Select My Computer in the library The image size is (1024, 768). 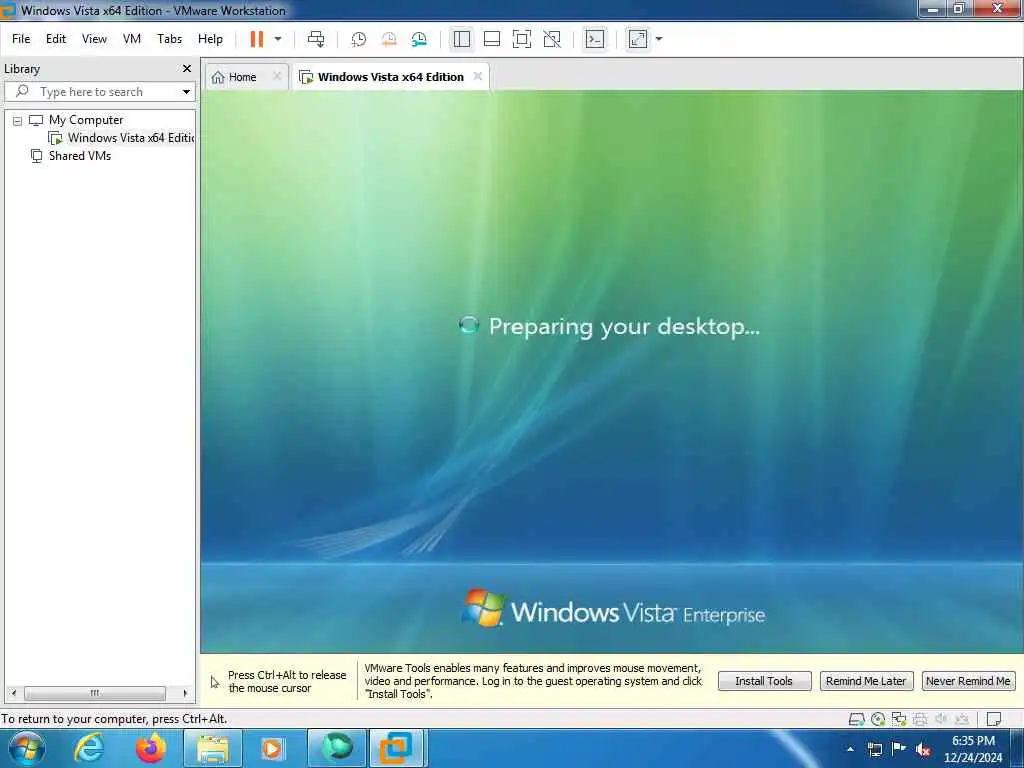pyautogui.click(x=86, y=120)
